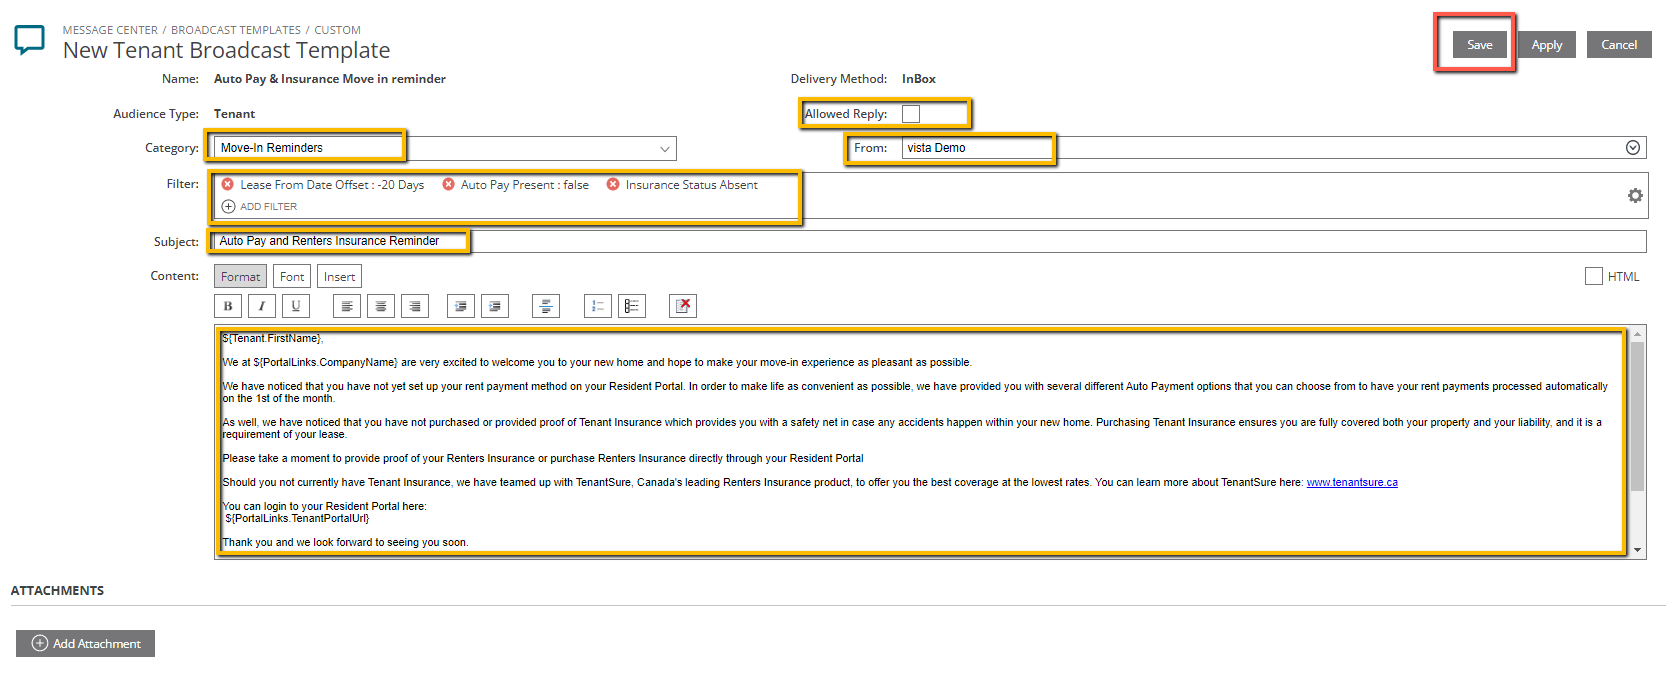Click the plus icon in Add Attachment
The height and width of the screenshot is (688, 1666).
pos(40,643)
